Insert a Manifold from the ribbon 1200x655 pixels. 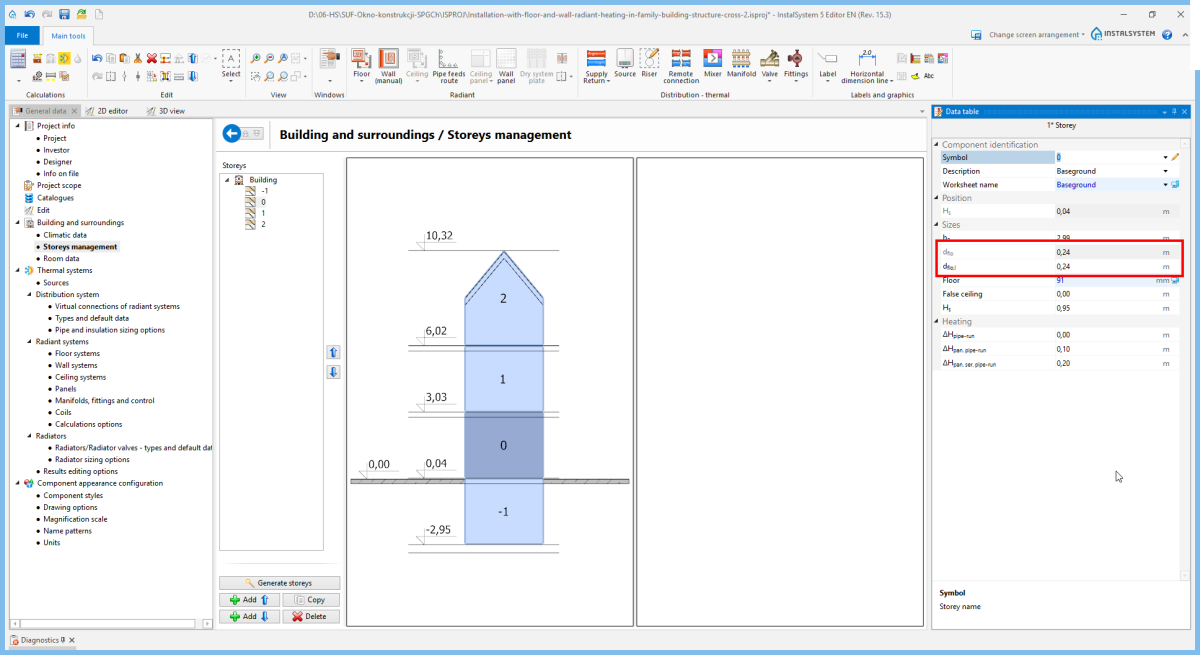coord(741,61)
